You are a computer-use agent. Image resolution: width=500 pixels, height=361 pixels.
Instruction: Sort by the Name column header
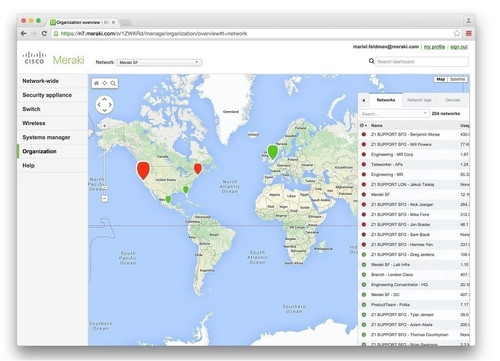tap(377, 126)
